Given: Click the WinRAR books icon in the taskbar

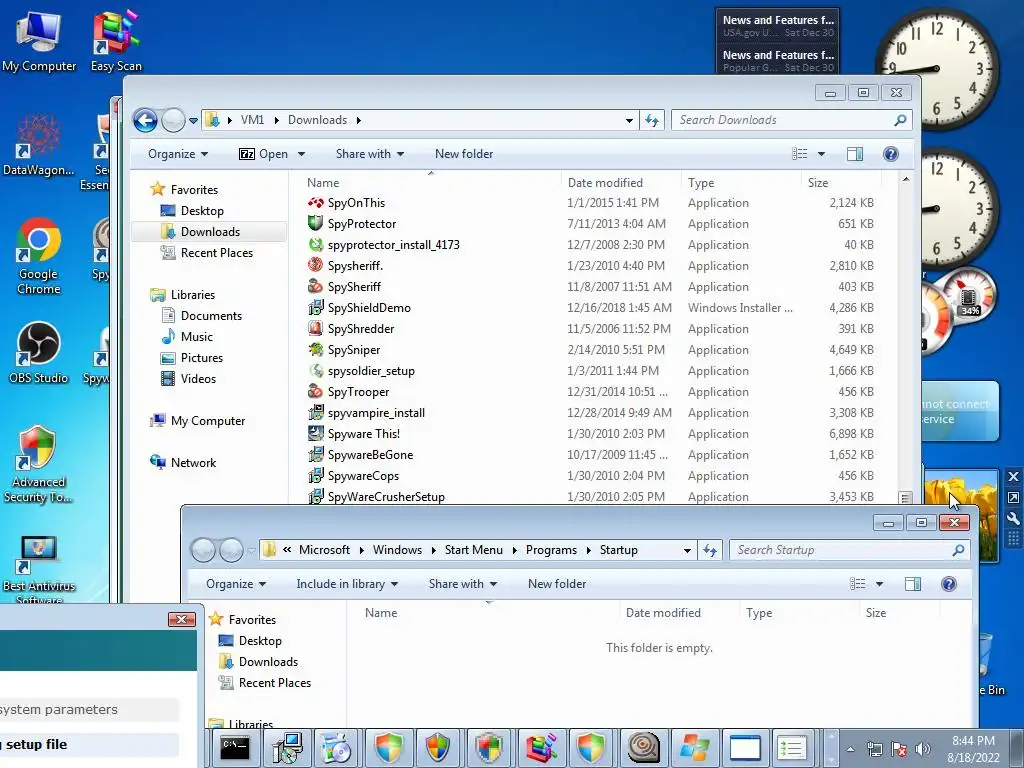Looking at the screenshot, I should click(x=541, y=747).
